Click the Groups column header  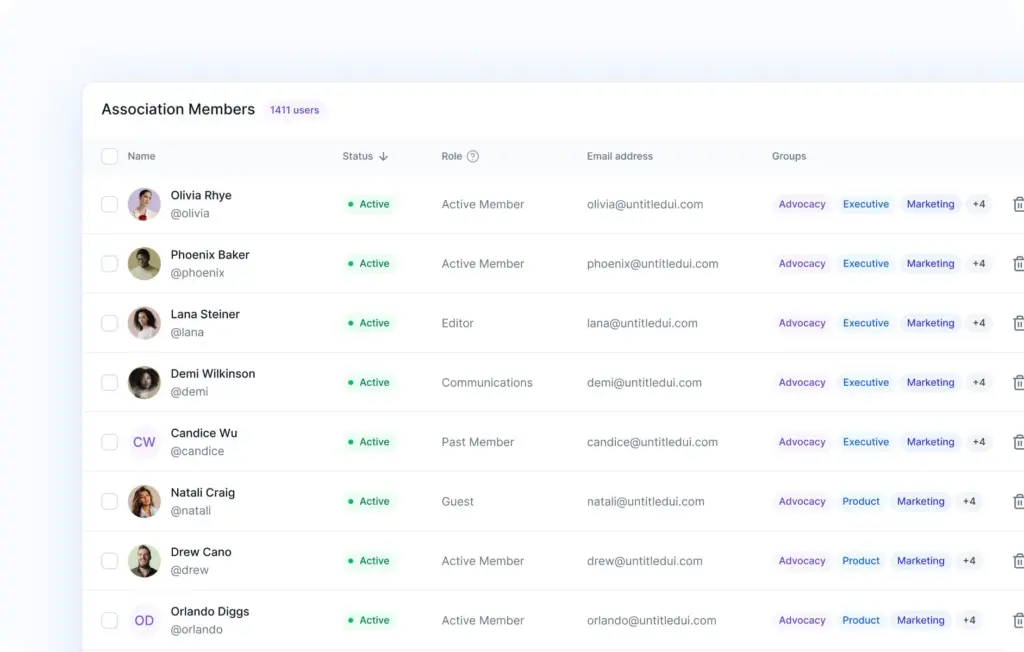click(788, 156)
